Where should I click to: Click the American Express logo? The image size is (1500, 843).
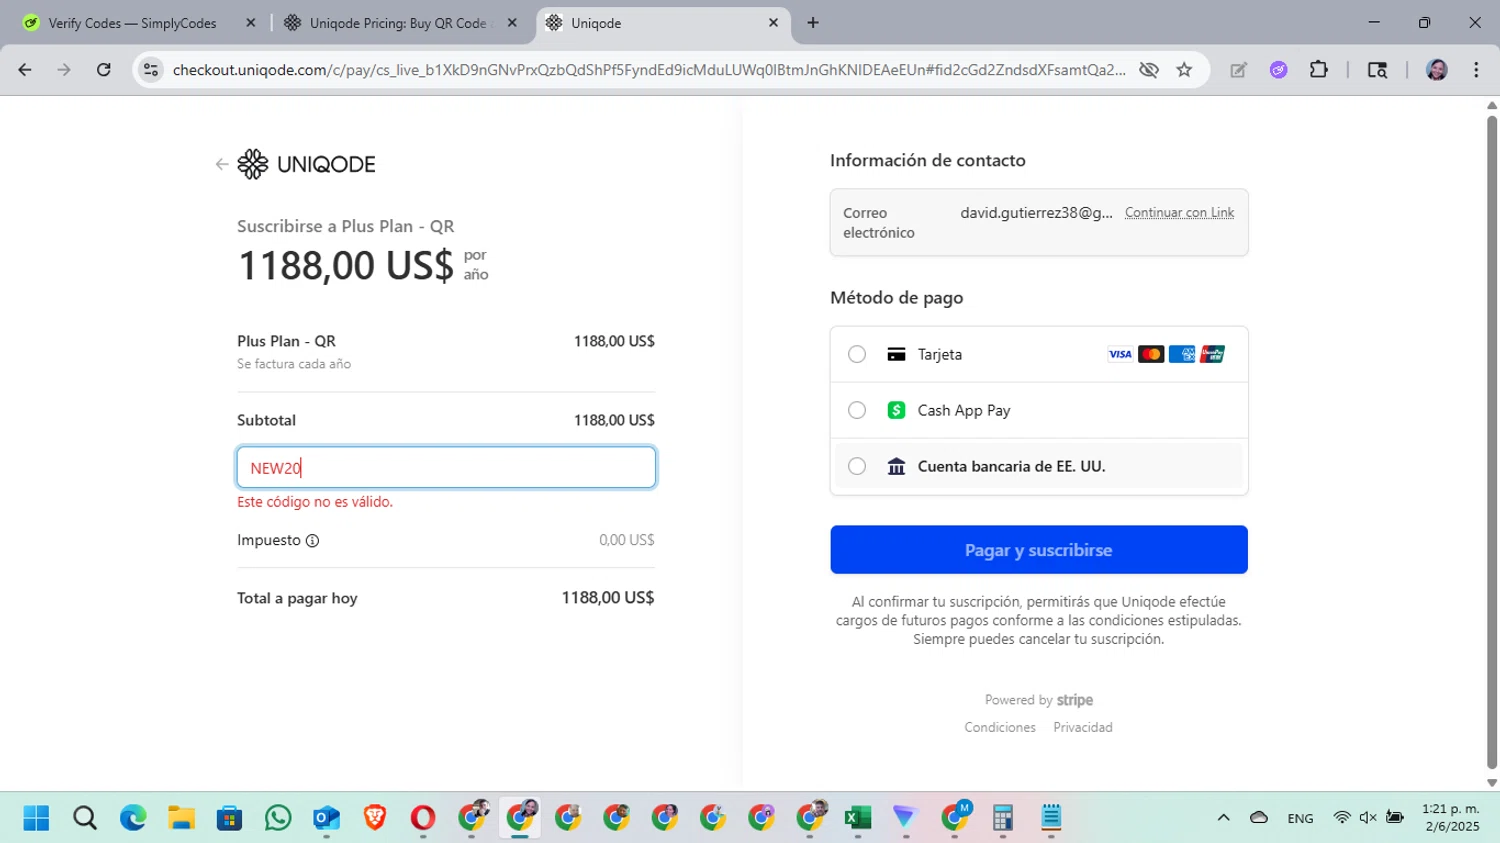pos(1182,354)
